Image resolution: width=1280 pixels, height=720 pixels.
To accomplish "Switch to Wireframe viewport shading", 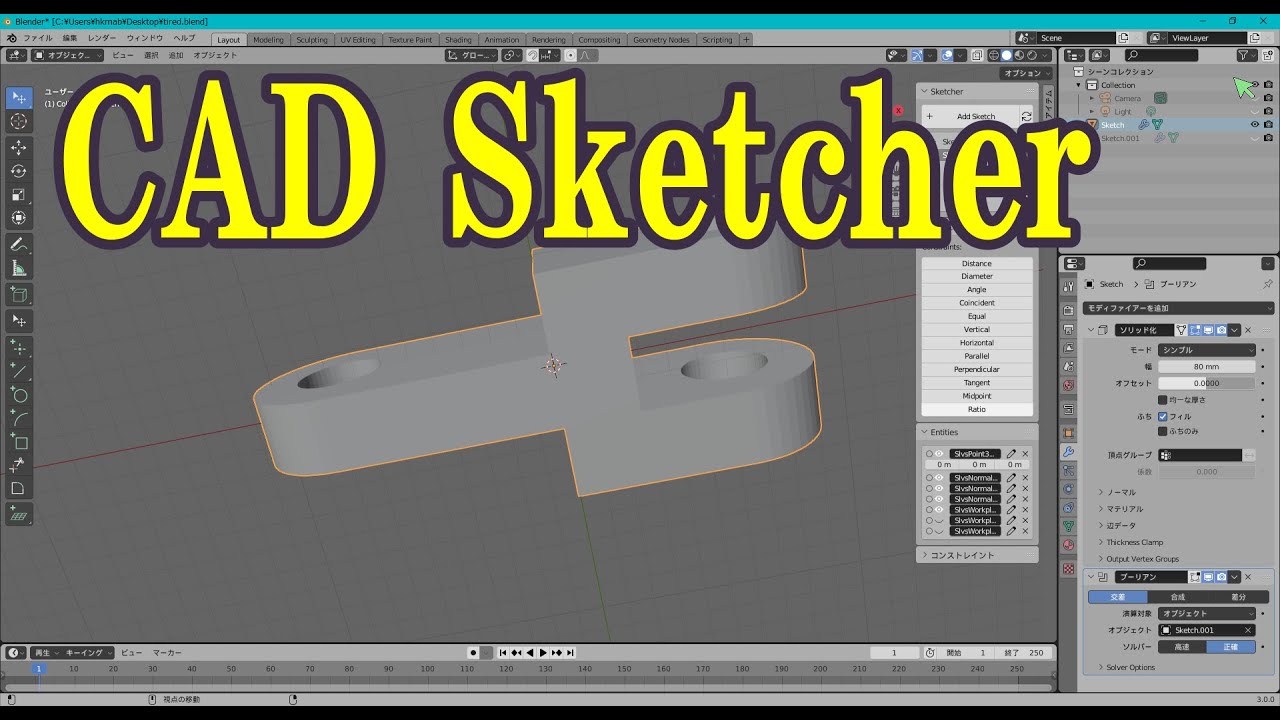I will pos(994,56).
